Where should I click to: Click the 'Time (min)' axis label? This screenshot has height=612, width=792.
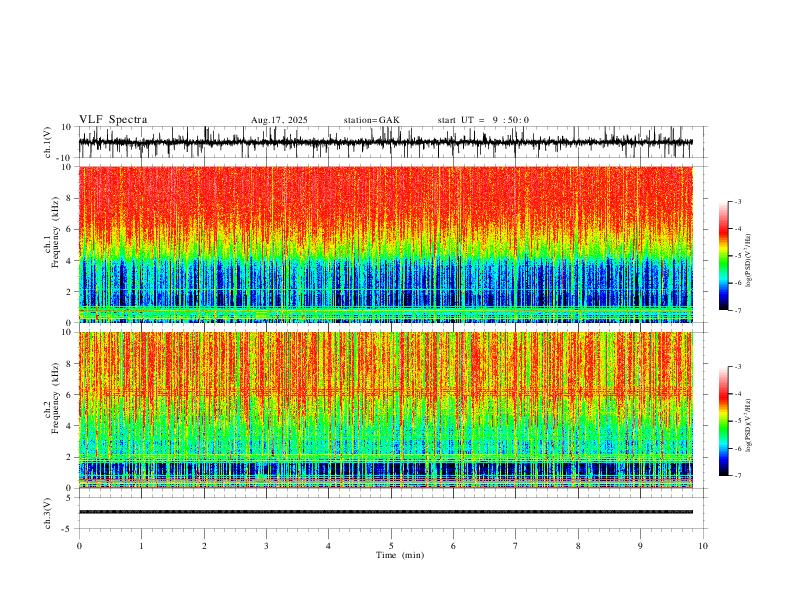[400, 555]
